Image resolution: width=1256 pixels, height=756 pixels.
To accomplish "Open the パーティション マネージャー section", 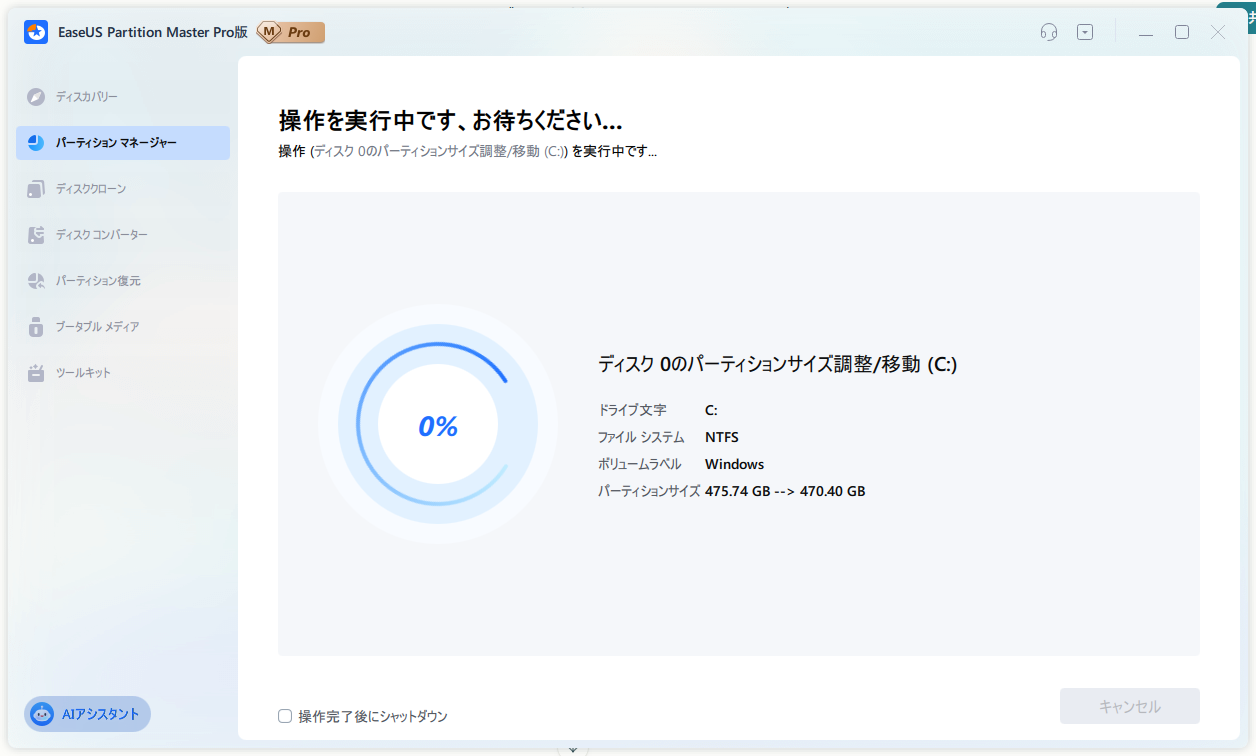I will [123, 143].
